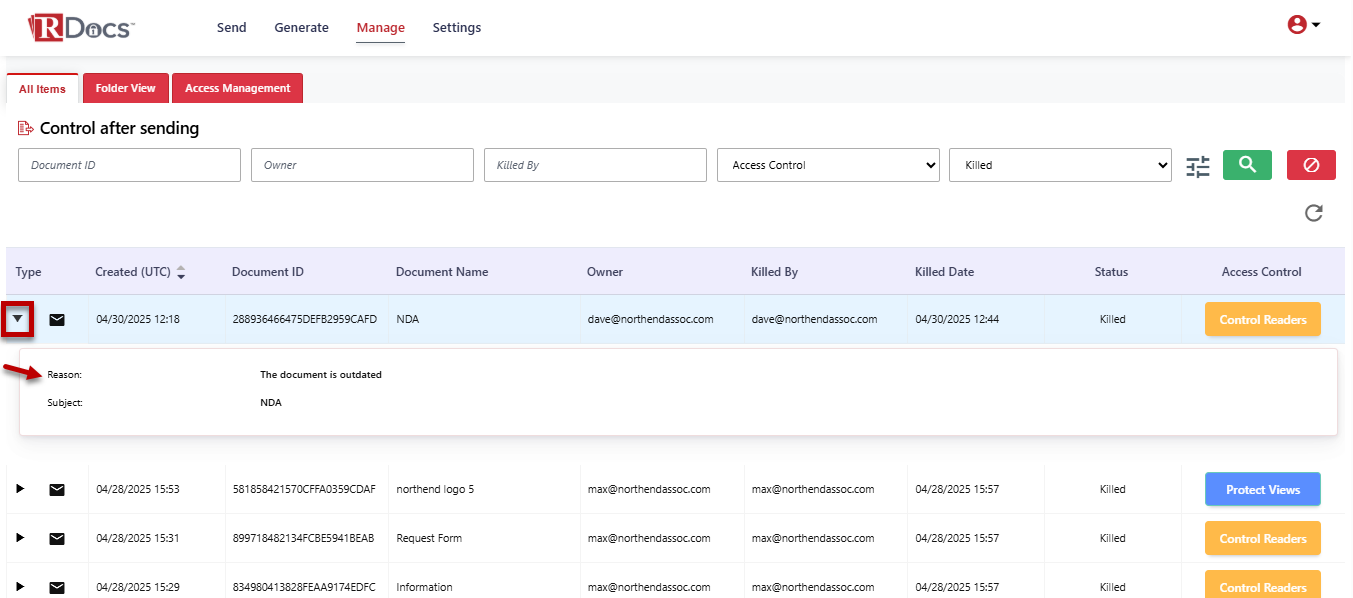Screen dimensions: 1353x598
Task: Click the 04/28/2025 15:29 created date
Action: point(137,587)
